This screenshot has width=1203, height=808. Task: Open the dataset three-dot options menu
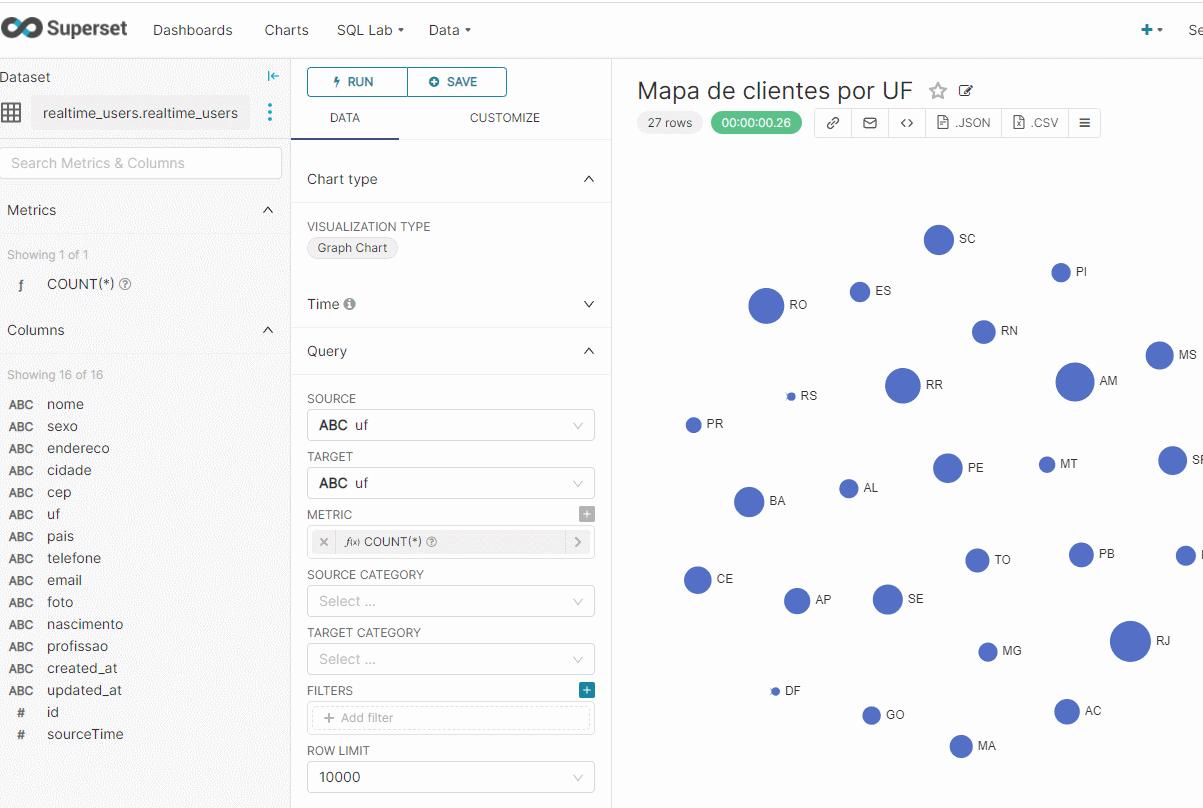click(269, 112)
